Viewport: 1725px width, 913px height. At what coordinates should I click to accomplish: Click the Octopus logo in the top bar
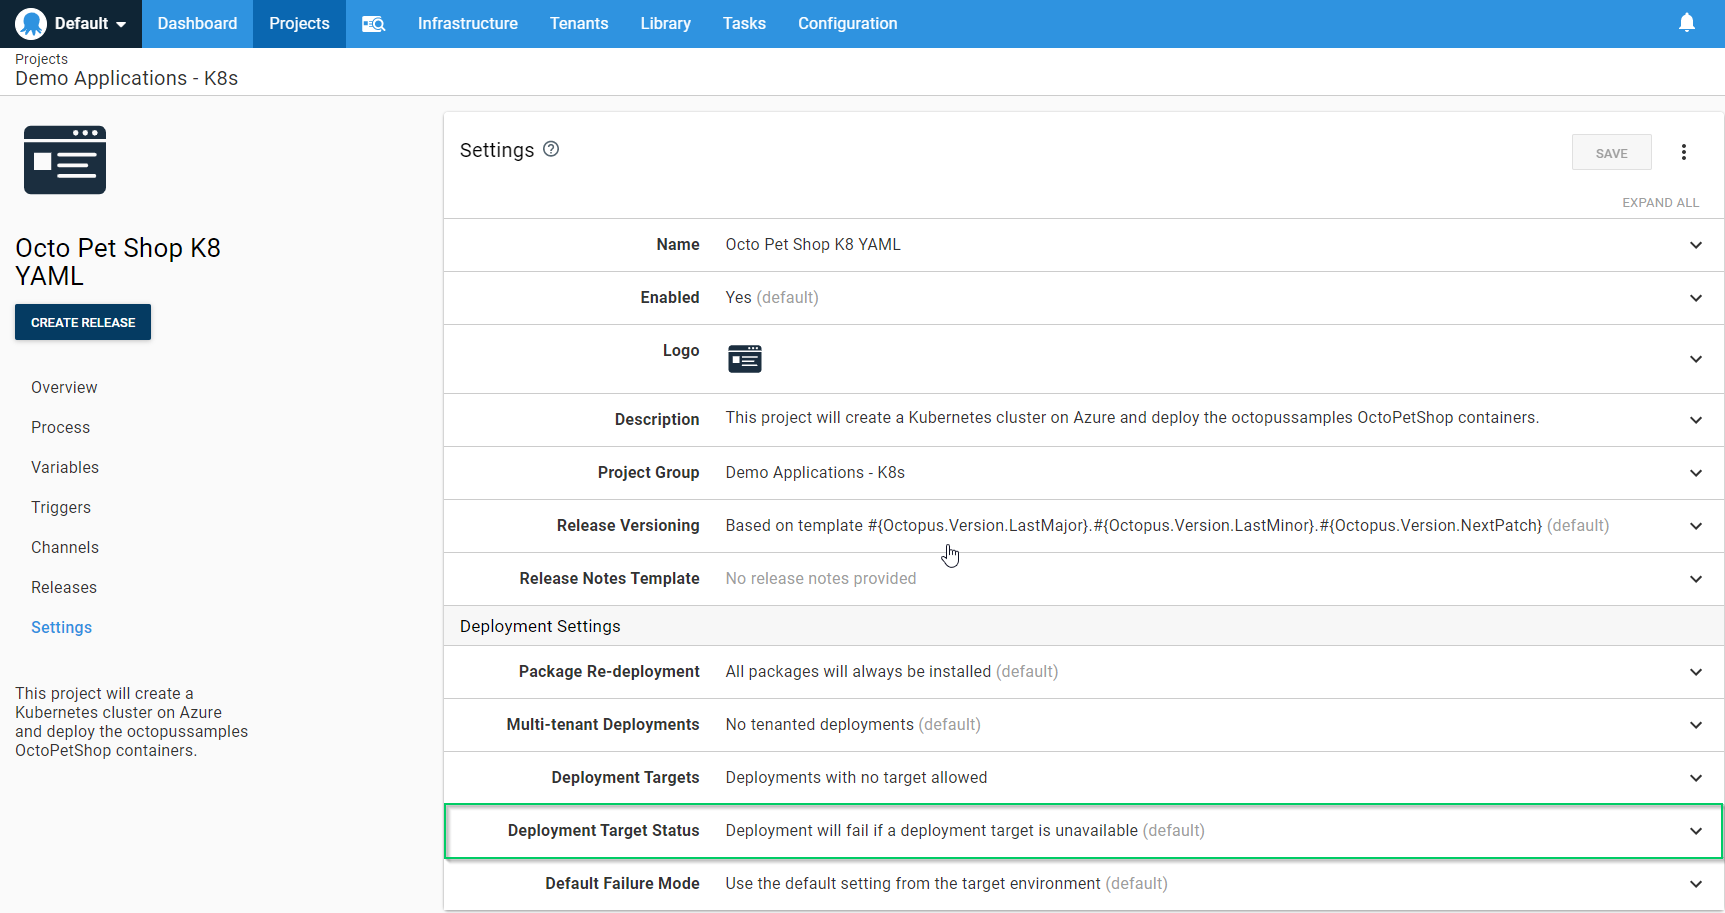click(31, 23)
